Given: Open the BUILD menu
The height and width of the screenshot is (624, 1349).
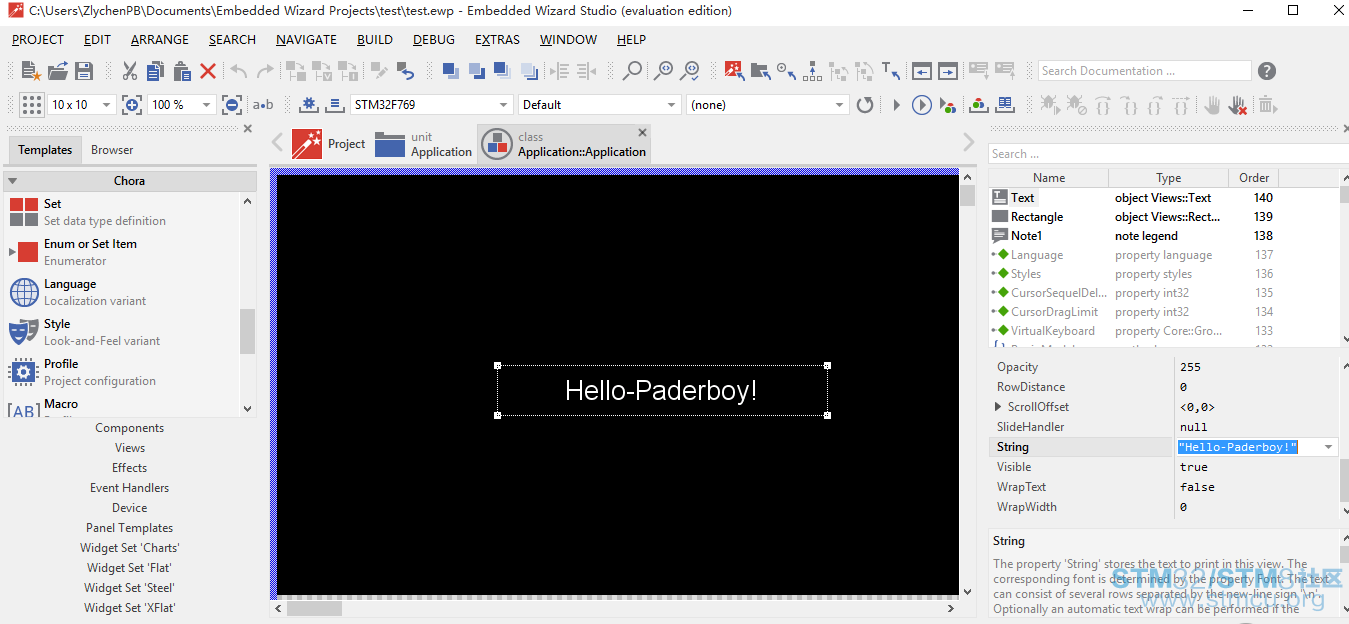Looking at the screenshot, I should 375,40.
